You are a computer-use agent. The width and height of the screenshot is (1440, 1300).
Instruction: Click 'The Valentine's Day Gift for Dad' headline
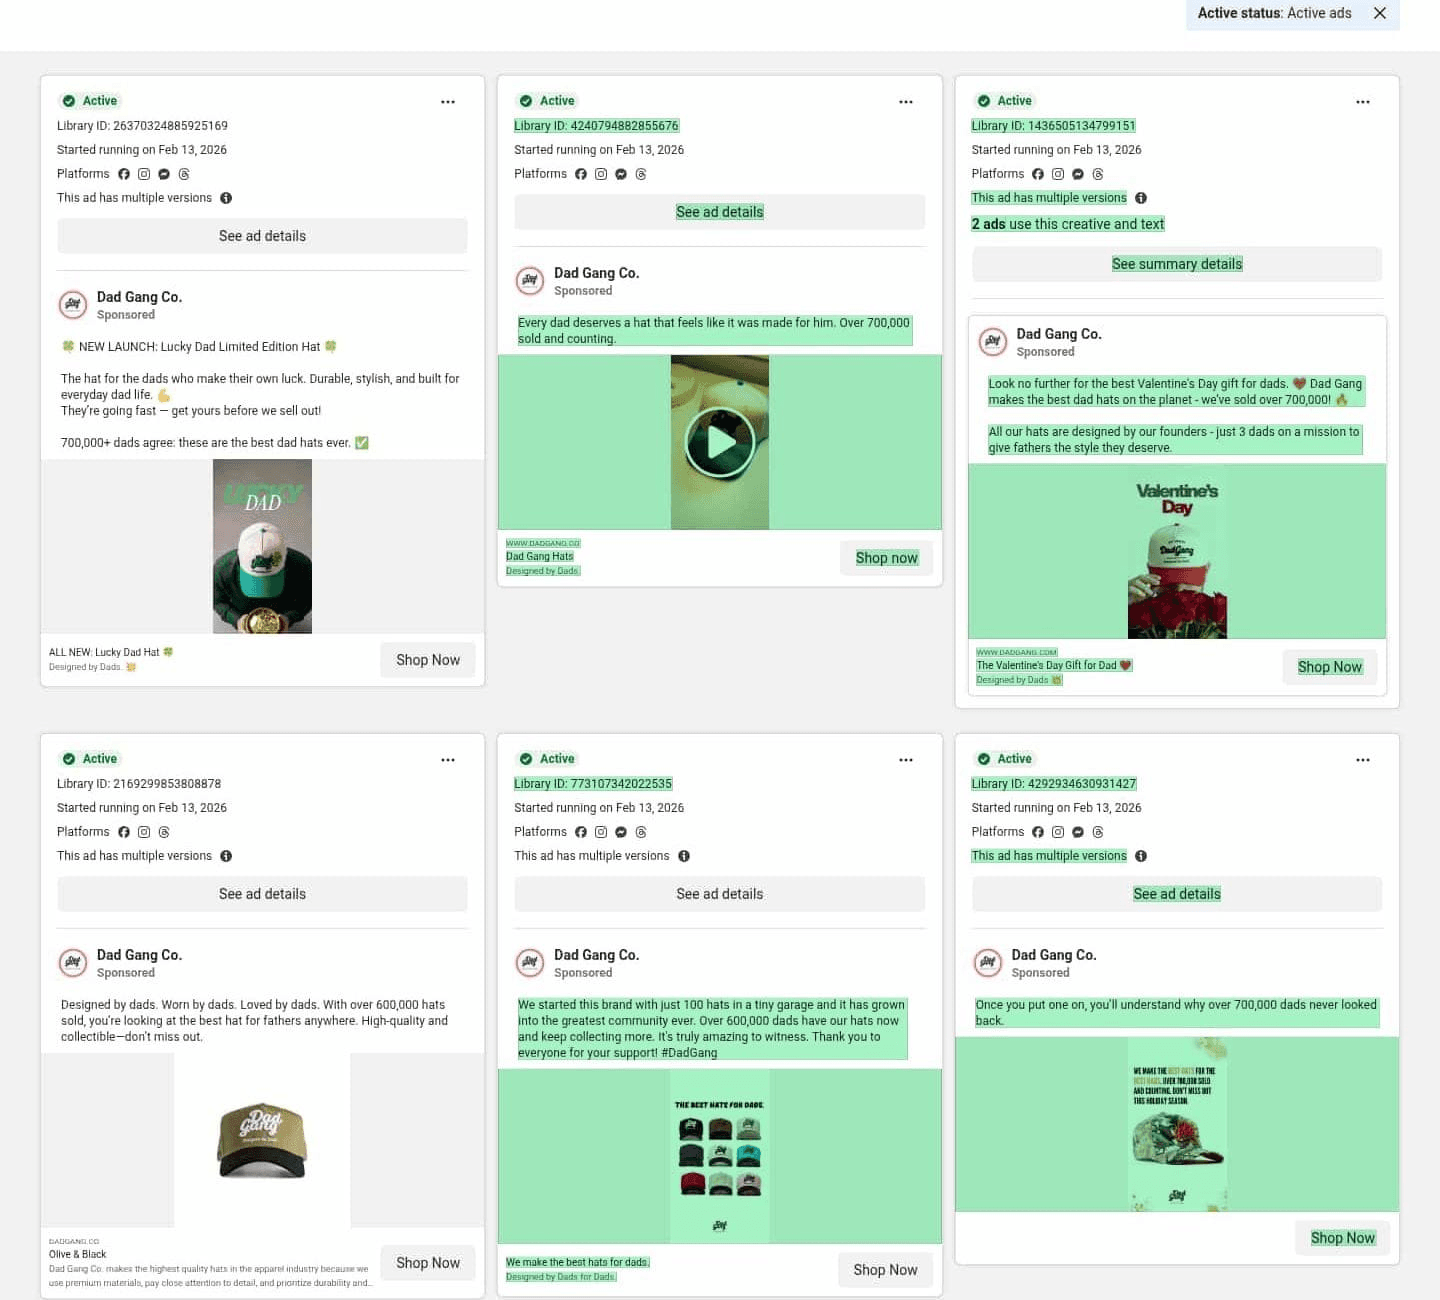point(1054,665)
